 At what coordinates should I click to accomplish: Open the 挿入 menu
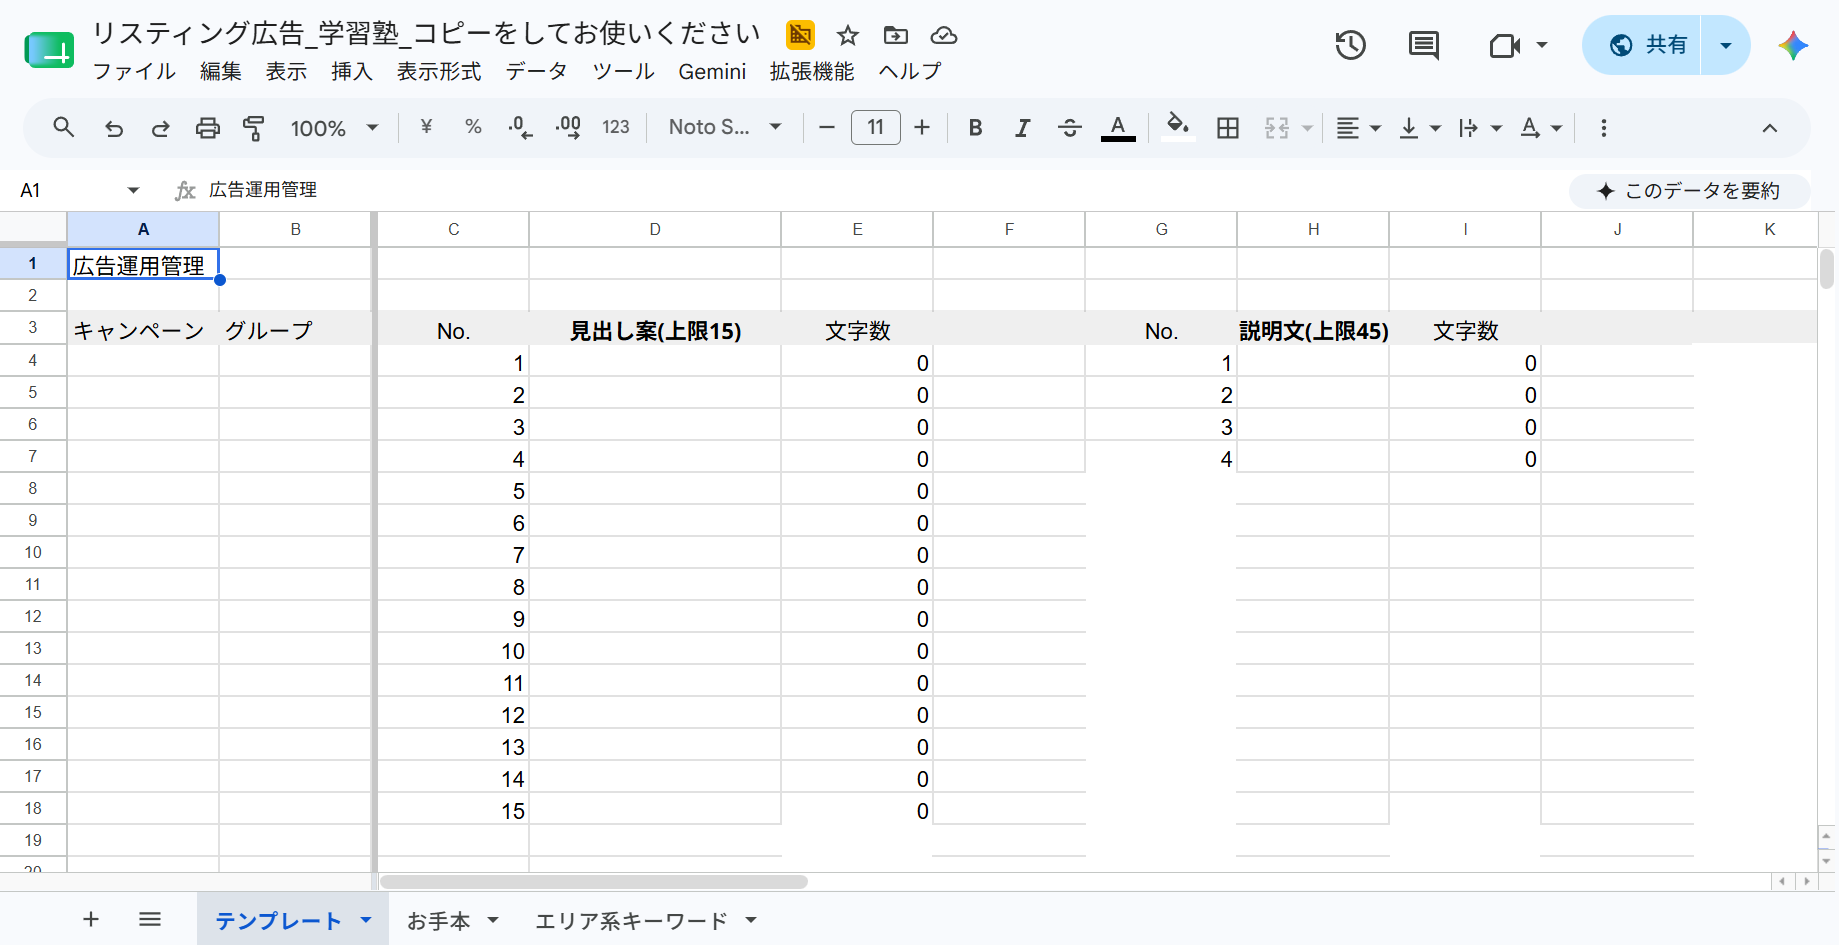click(x=352, y=71)
